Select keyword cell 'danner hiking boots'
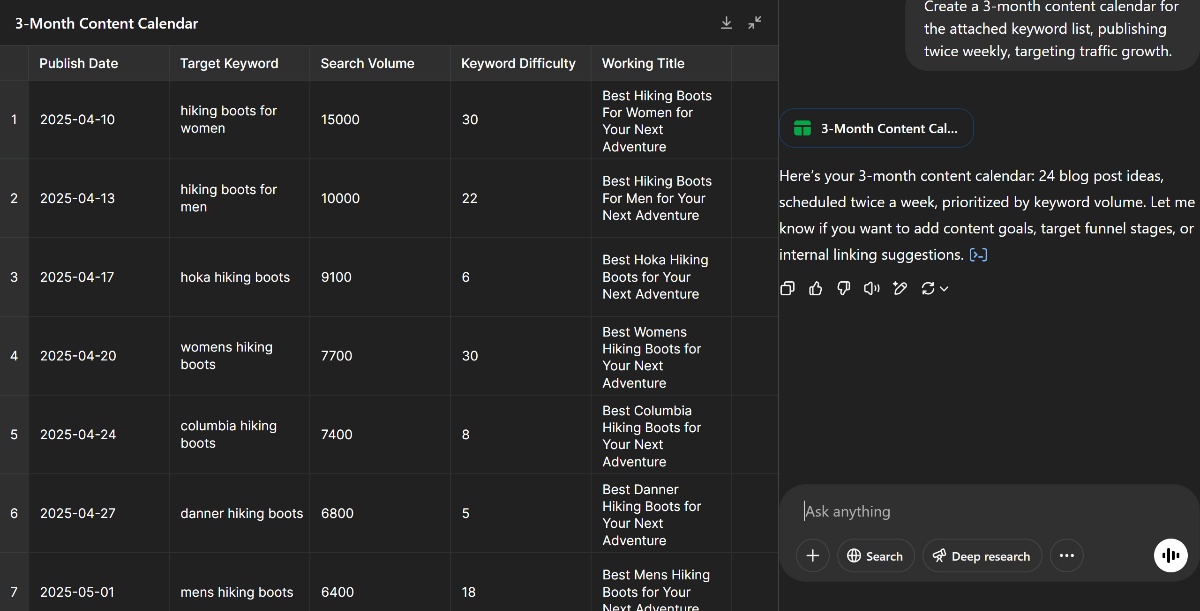This screenshot has height=611, width=1200. pyautogui.click(x=239, y=513)
